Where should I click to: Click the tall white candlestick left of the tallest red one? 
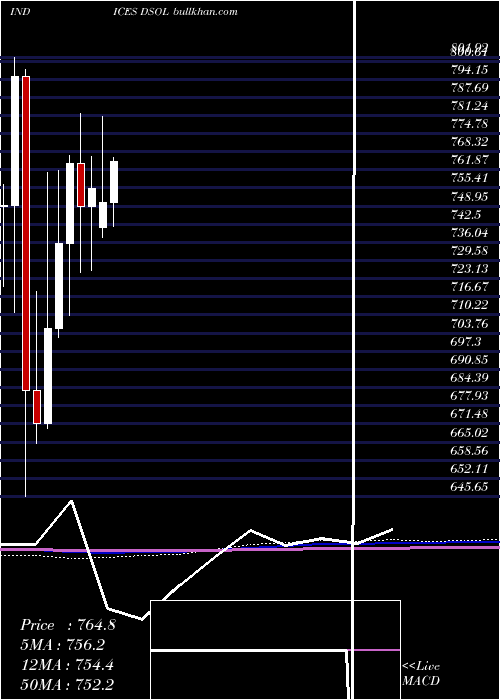click(15, 141)
